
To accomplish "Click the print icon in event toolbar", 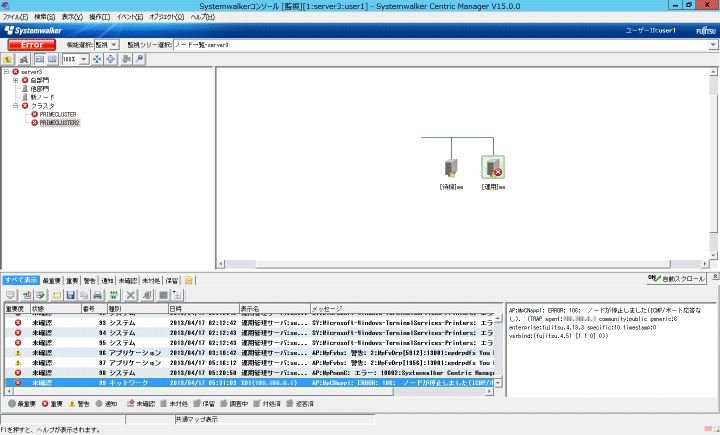I will [x=98, y=295].
